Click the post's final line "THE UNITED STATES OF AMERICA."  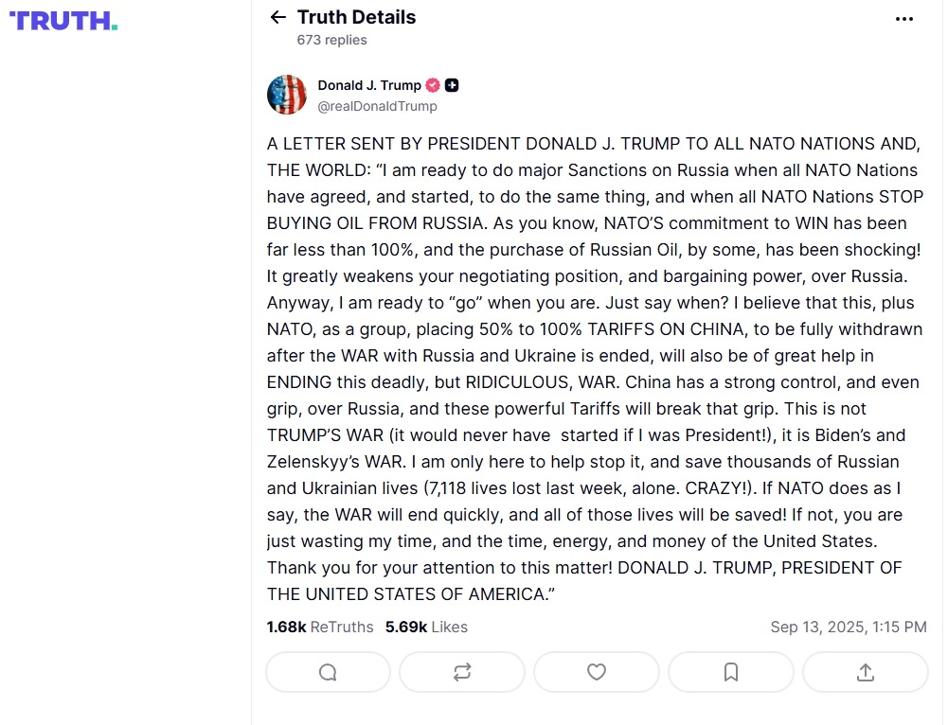410,594
